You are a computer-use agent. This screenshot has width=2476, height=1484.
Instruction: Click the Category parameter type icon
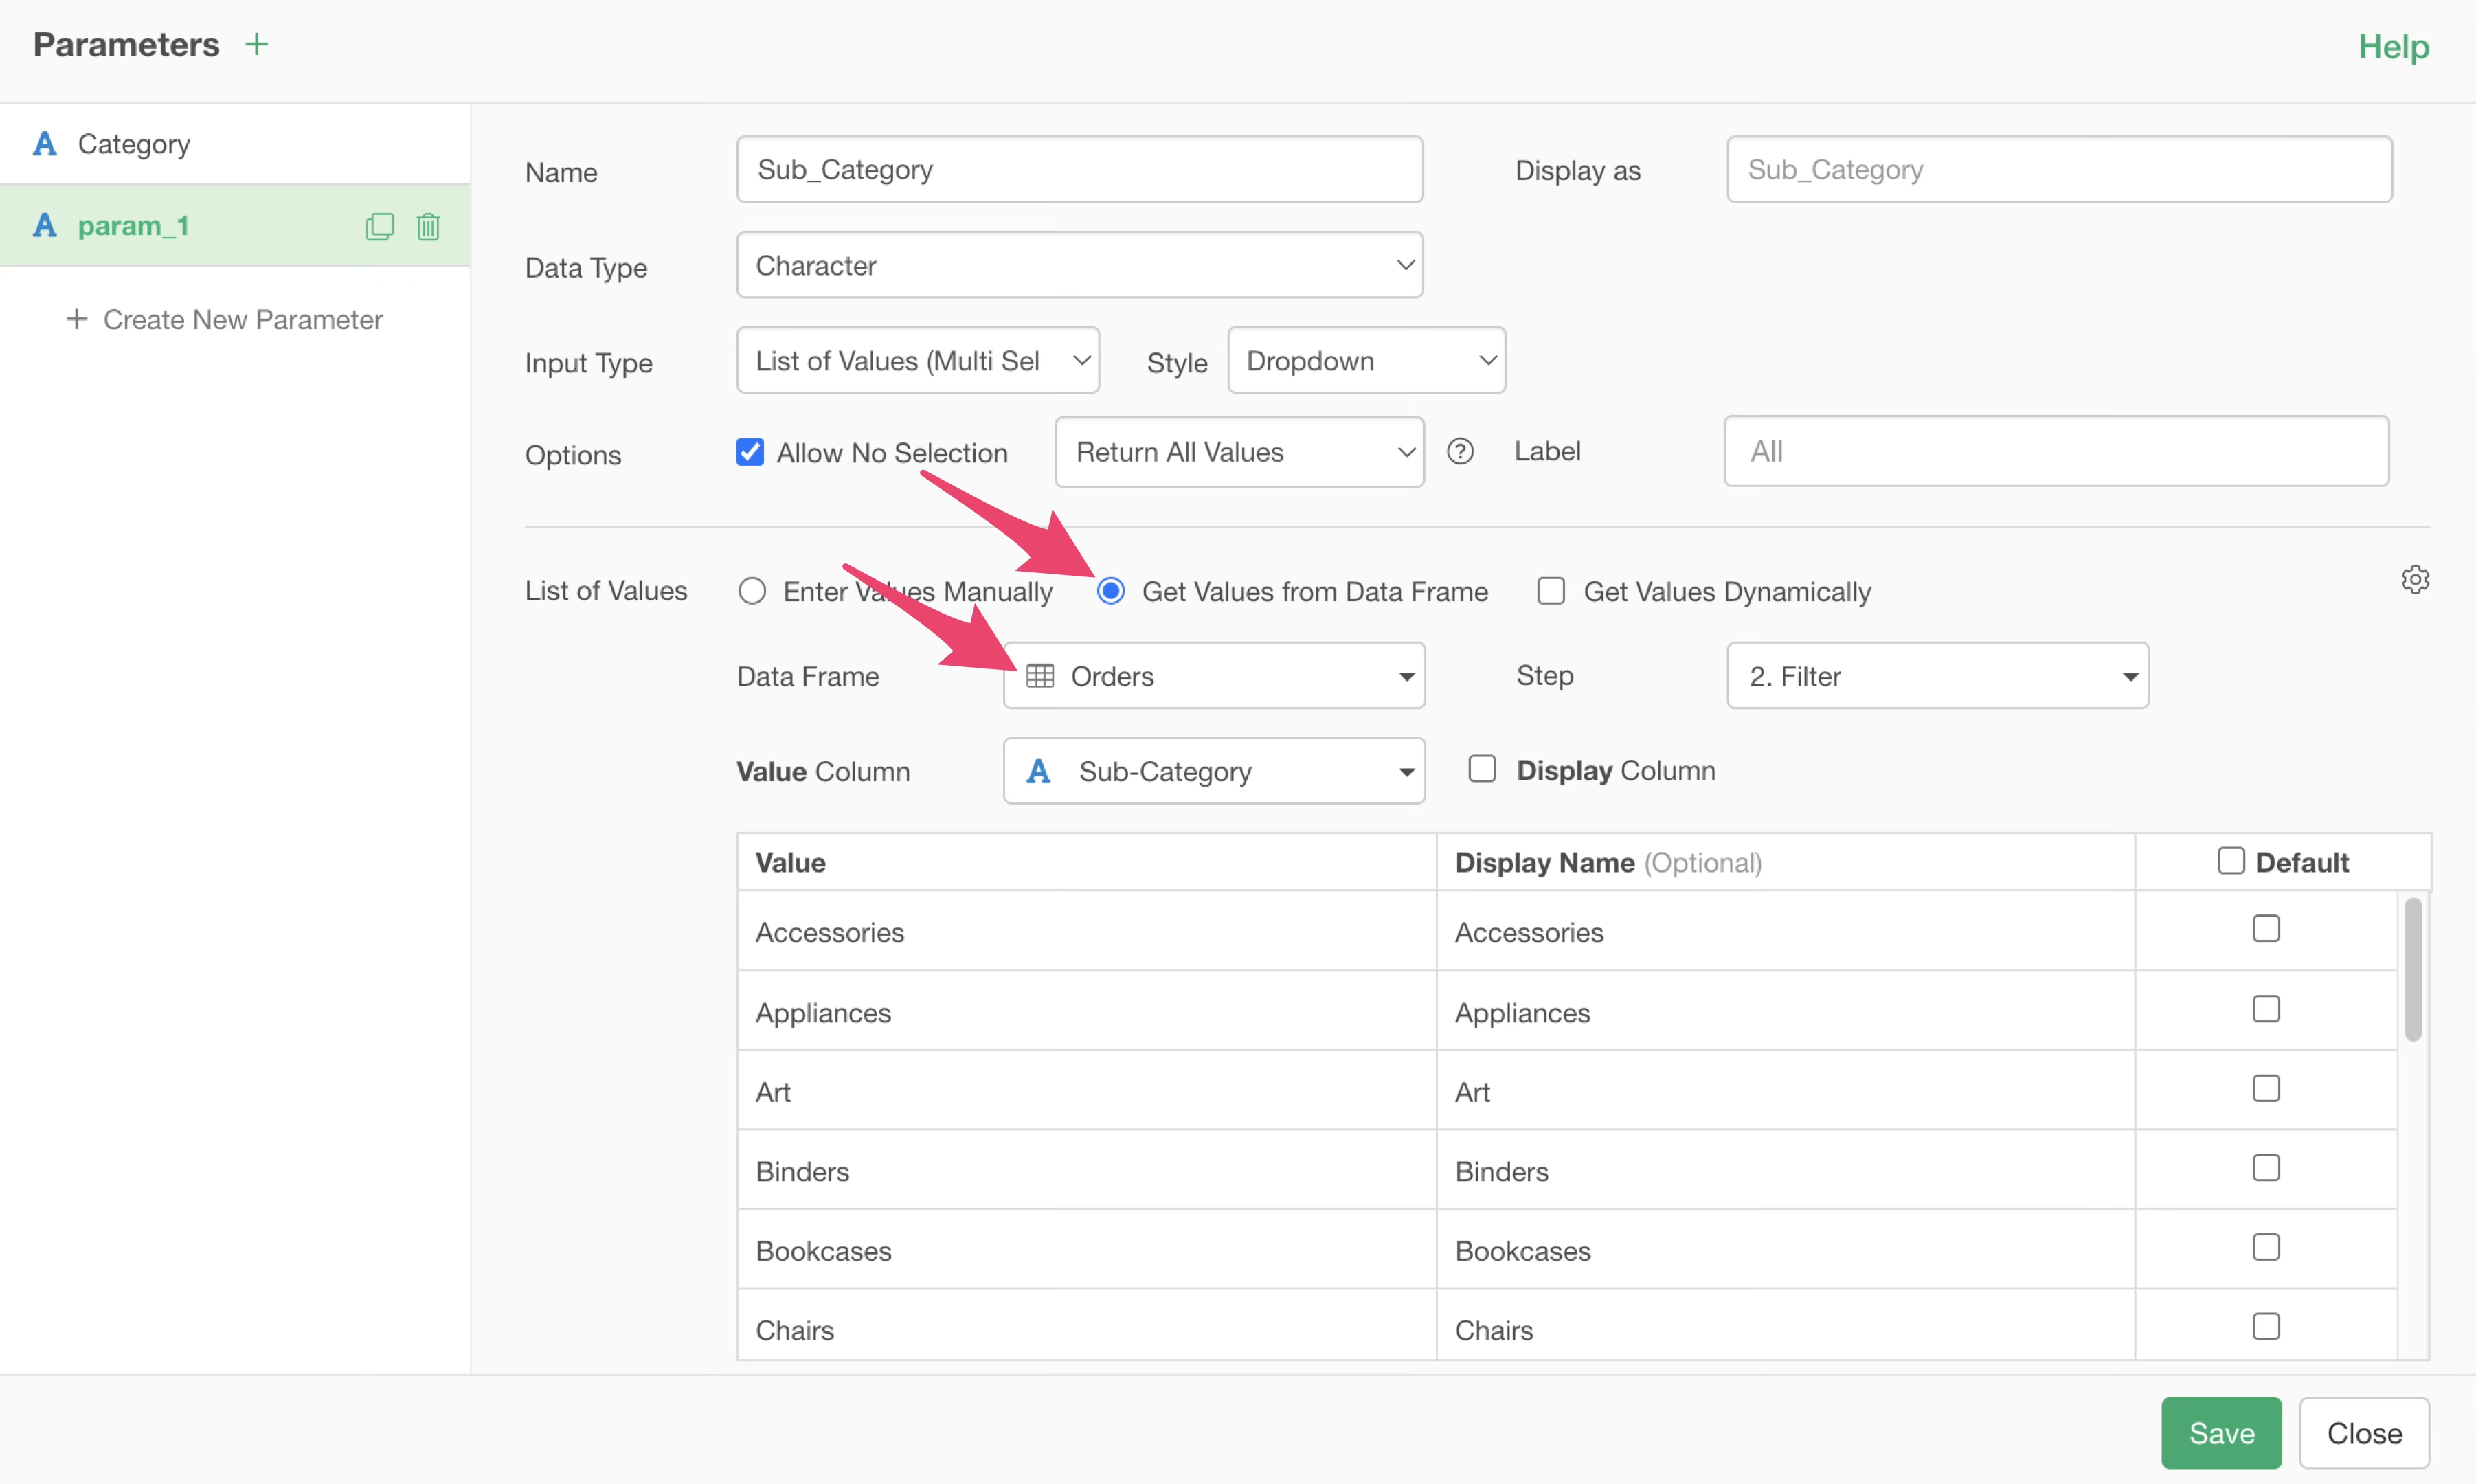[x=45, y=144]
